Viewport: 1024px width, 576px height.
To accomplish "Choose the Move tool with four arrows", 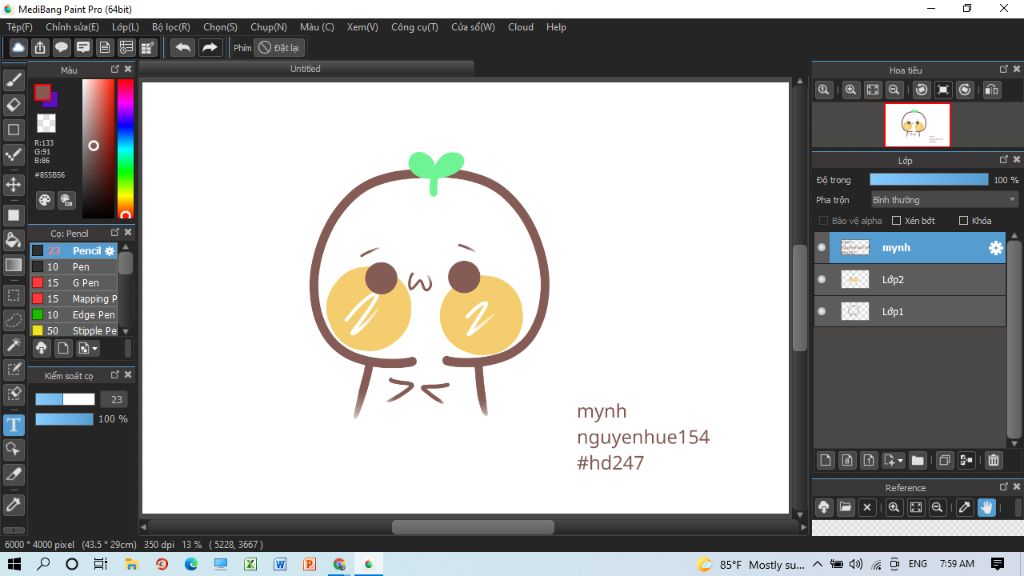I will pyautogui.click(x=14, y=185).
